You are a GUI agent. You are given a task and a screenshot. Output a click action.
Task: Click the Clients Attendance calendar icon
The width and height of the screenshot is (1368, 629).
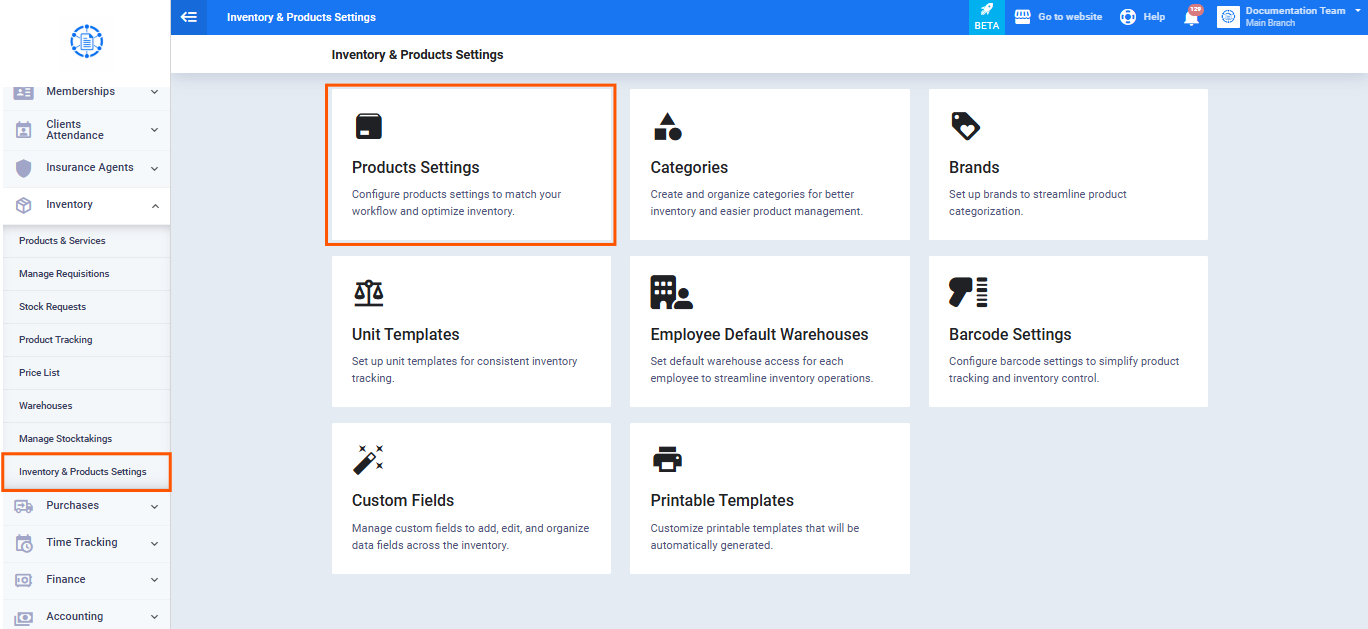tap(24, 130)
